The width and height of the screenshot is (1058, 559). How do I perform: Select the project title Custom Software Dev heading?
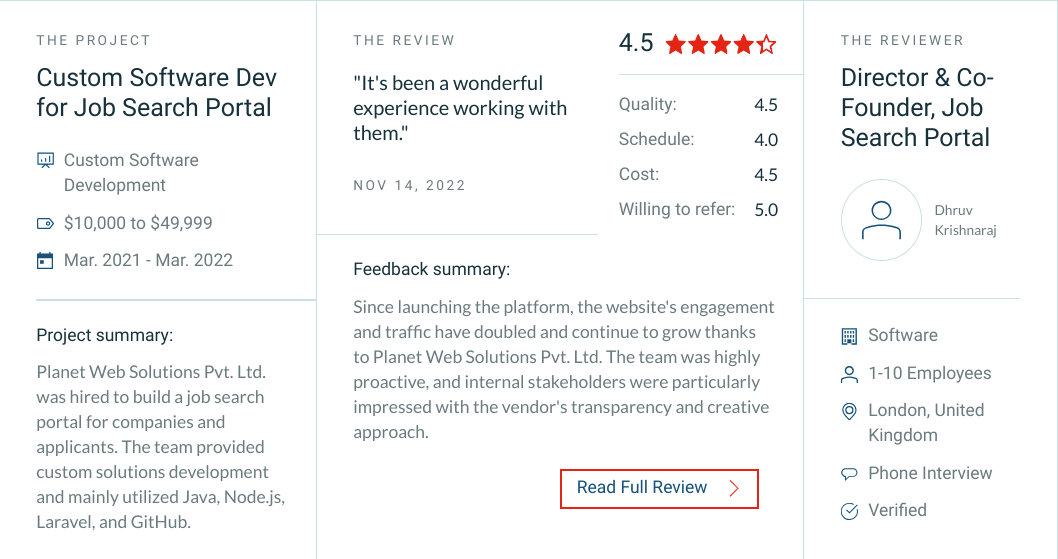(x=157, y=92)
